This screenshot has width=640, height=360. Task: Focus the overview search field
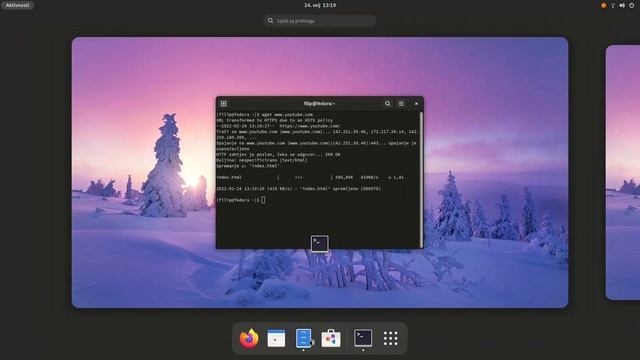[320, 21]
